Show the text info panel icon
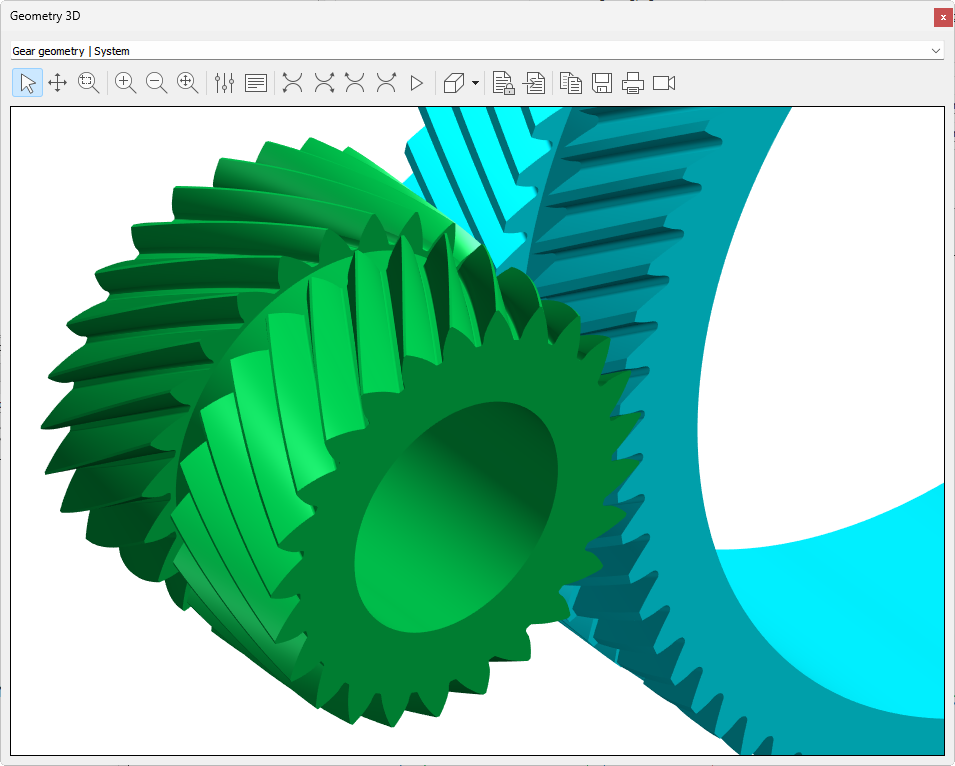The height and width of the screenshot is (766, 955). click(256, 83)
